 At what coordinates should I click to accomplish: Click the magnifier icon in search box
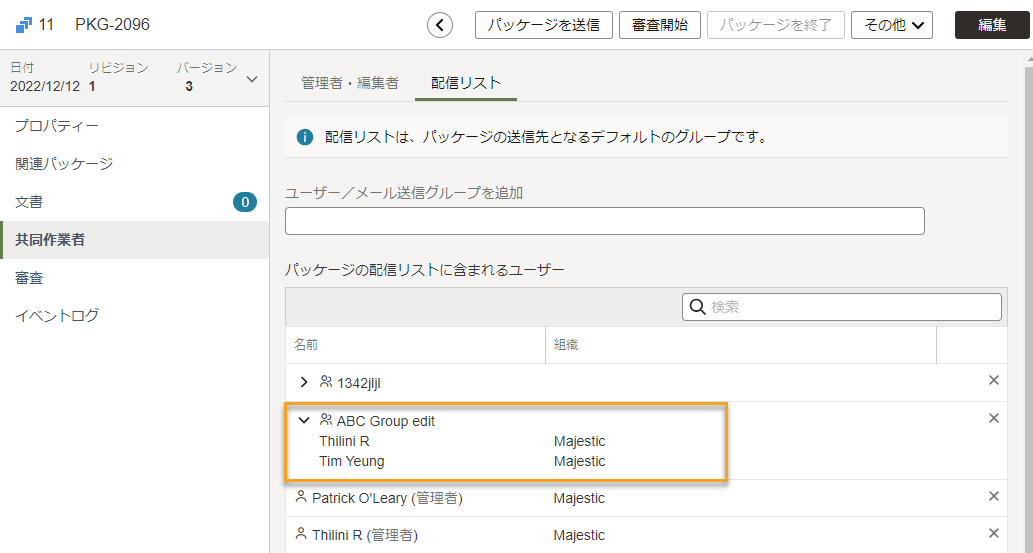[x=697, y=307]
